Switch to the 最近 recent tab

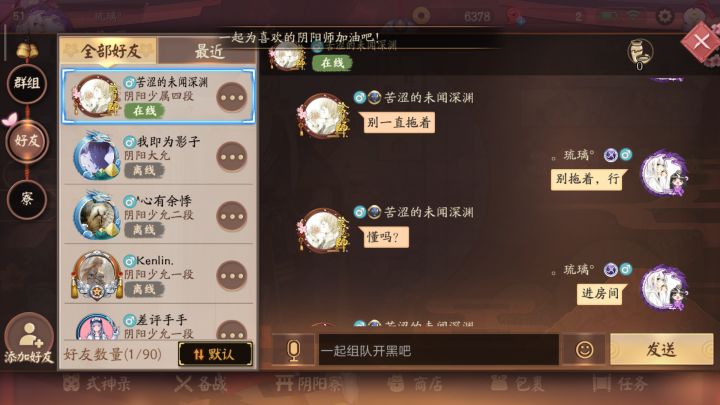coord(207,51)
